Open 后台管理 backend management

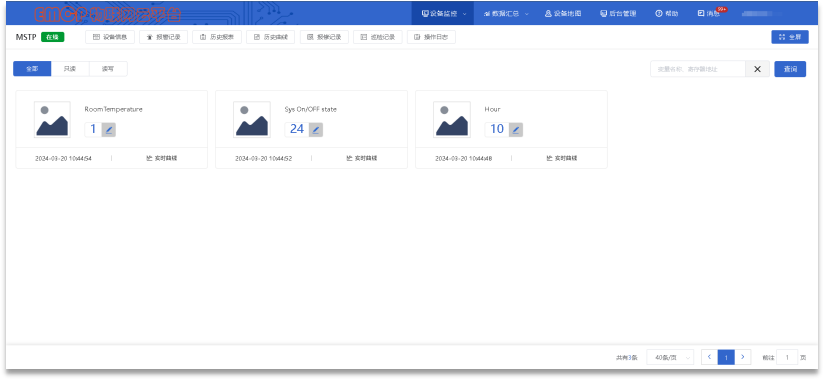pyautogui.click(x=618, y=14)
